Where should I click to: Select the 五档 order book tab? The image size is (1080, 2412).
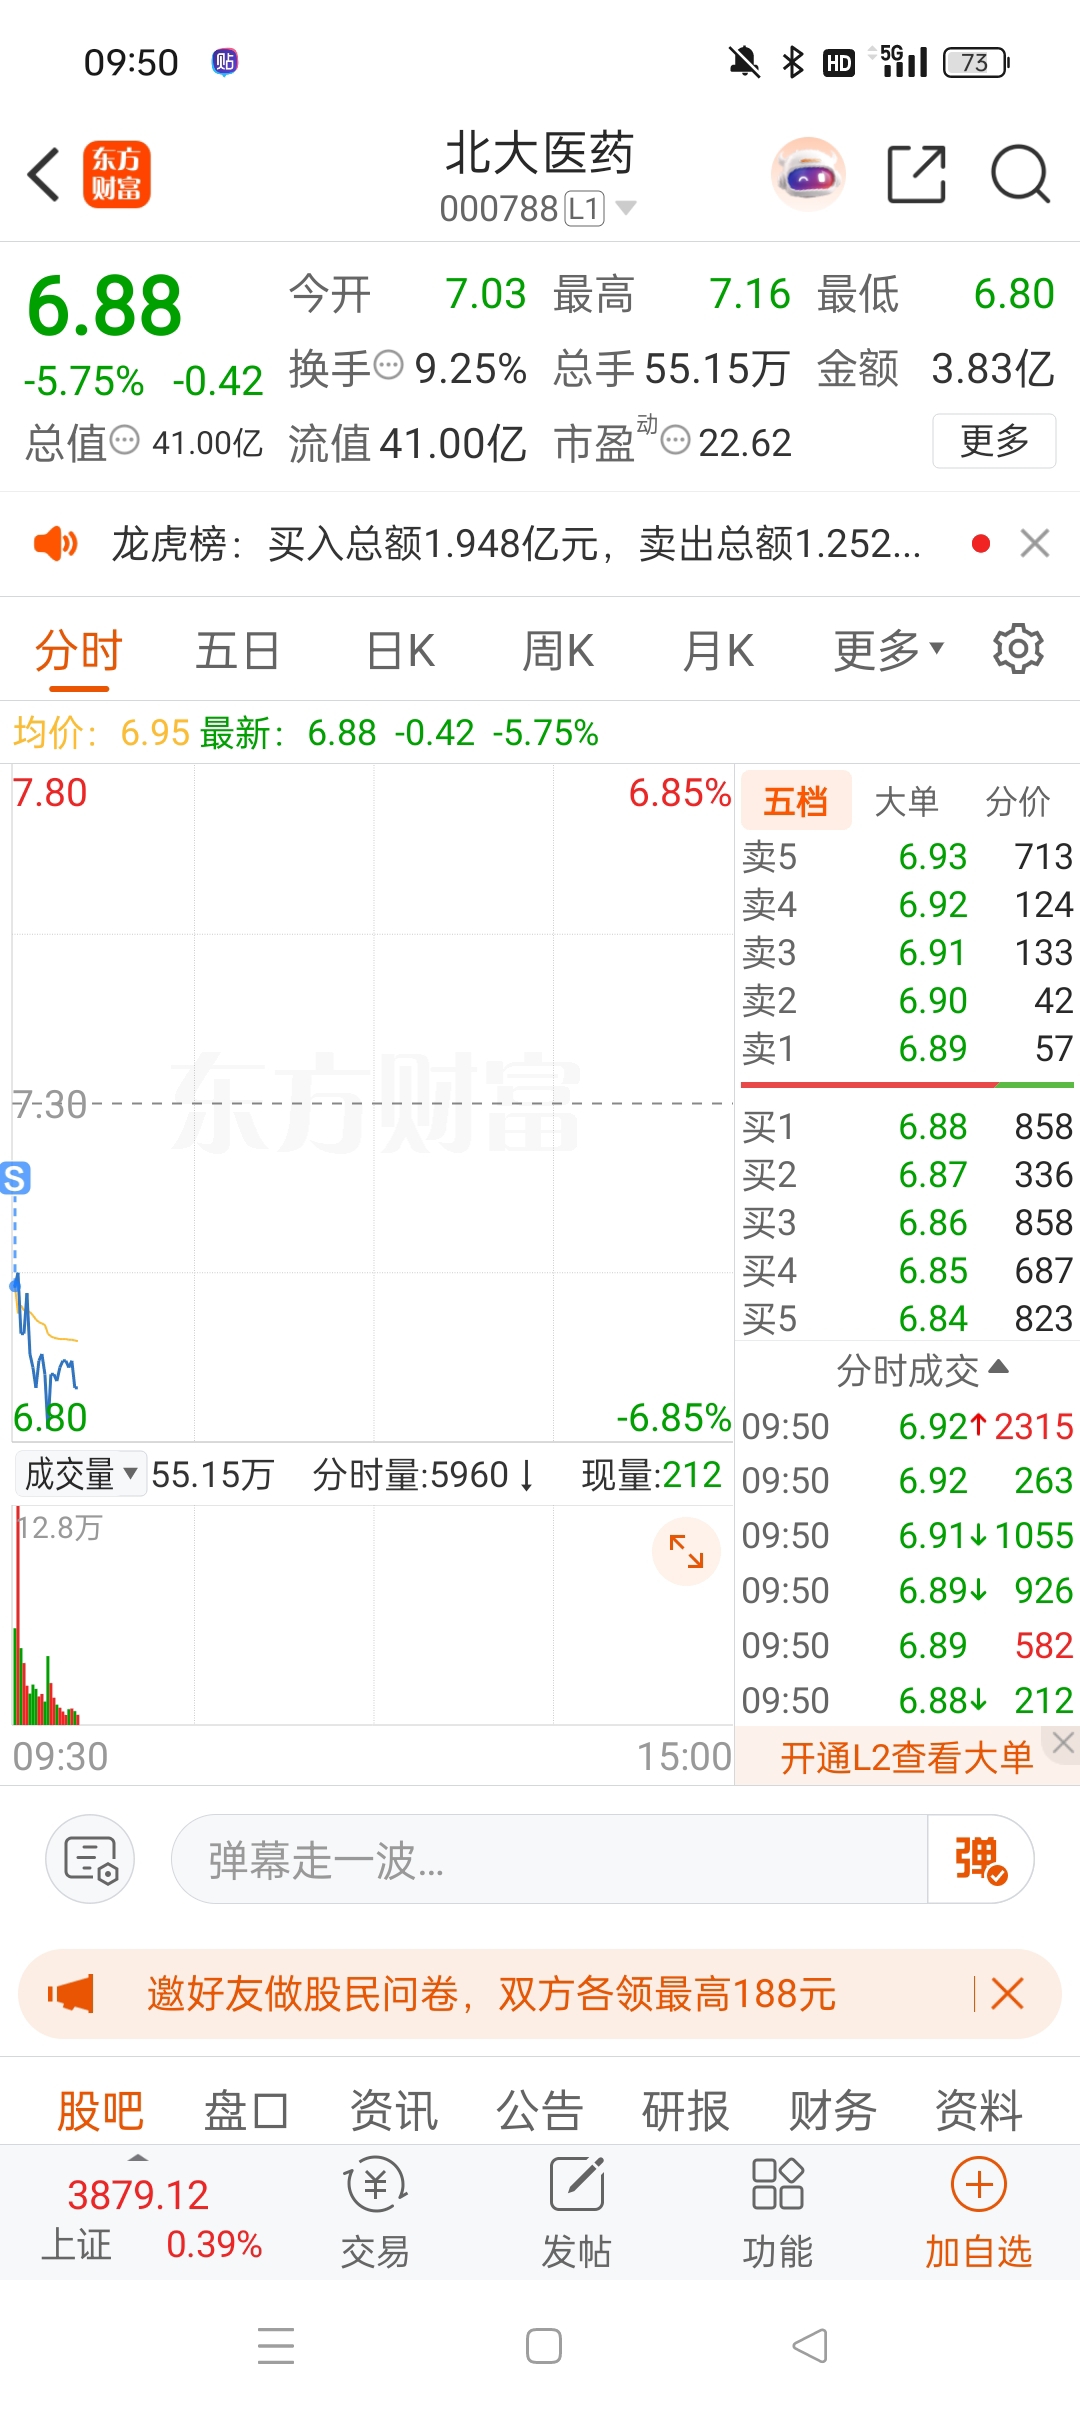coord(796,800)
